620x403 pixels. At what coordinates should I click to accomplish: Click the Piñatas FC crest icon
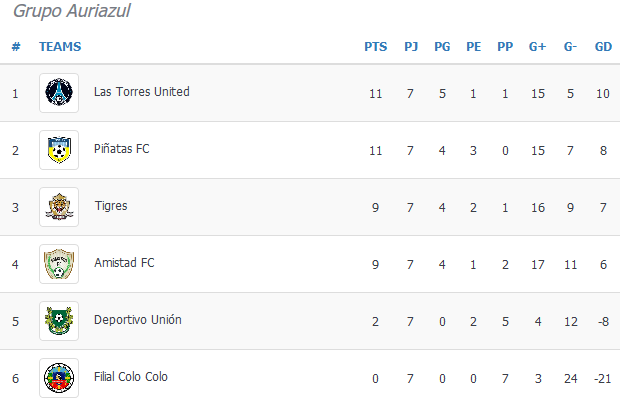(x=59, y=150)
